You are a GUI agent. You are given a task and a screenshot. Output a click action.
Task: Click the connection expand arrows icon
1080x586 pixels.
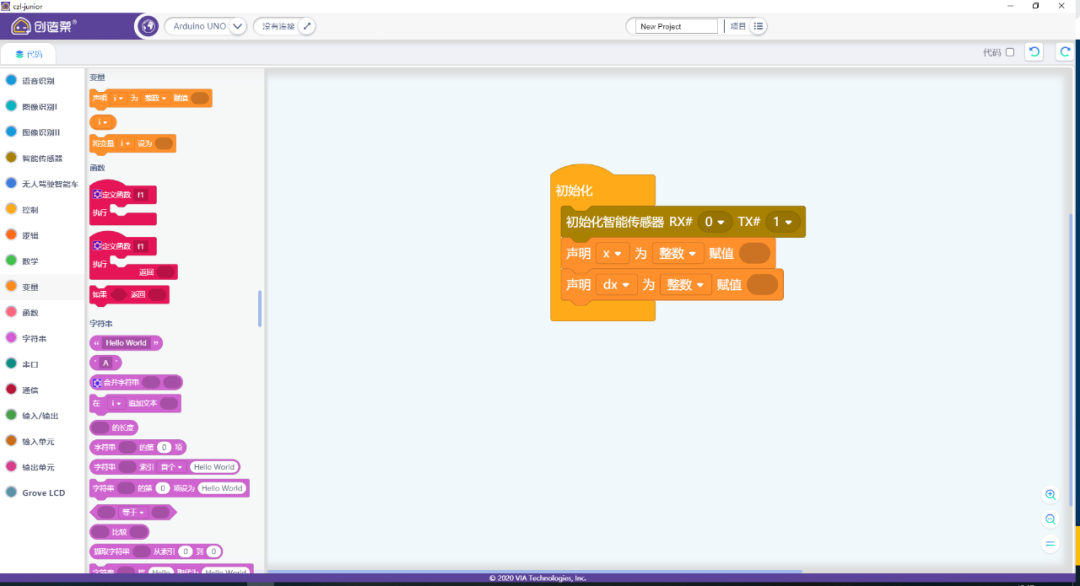coord(307,26)
